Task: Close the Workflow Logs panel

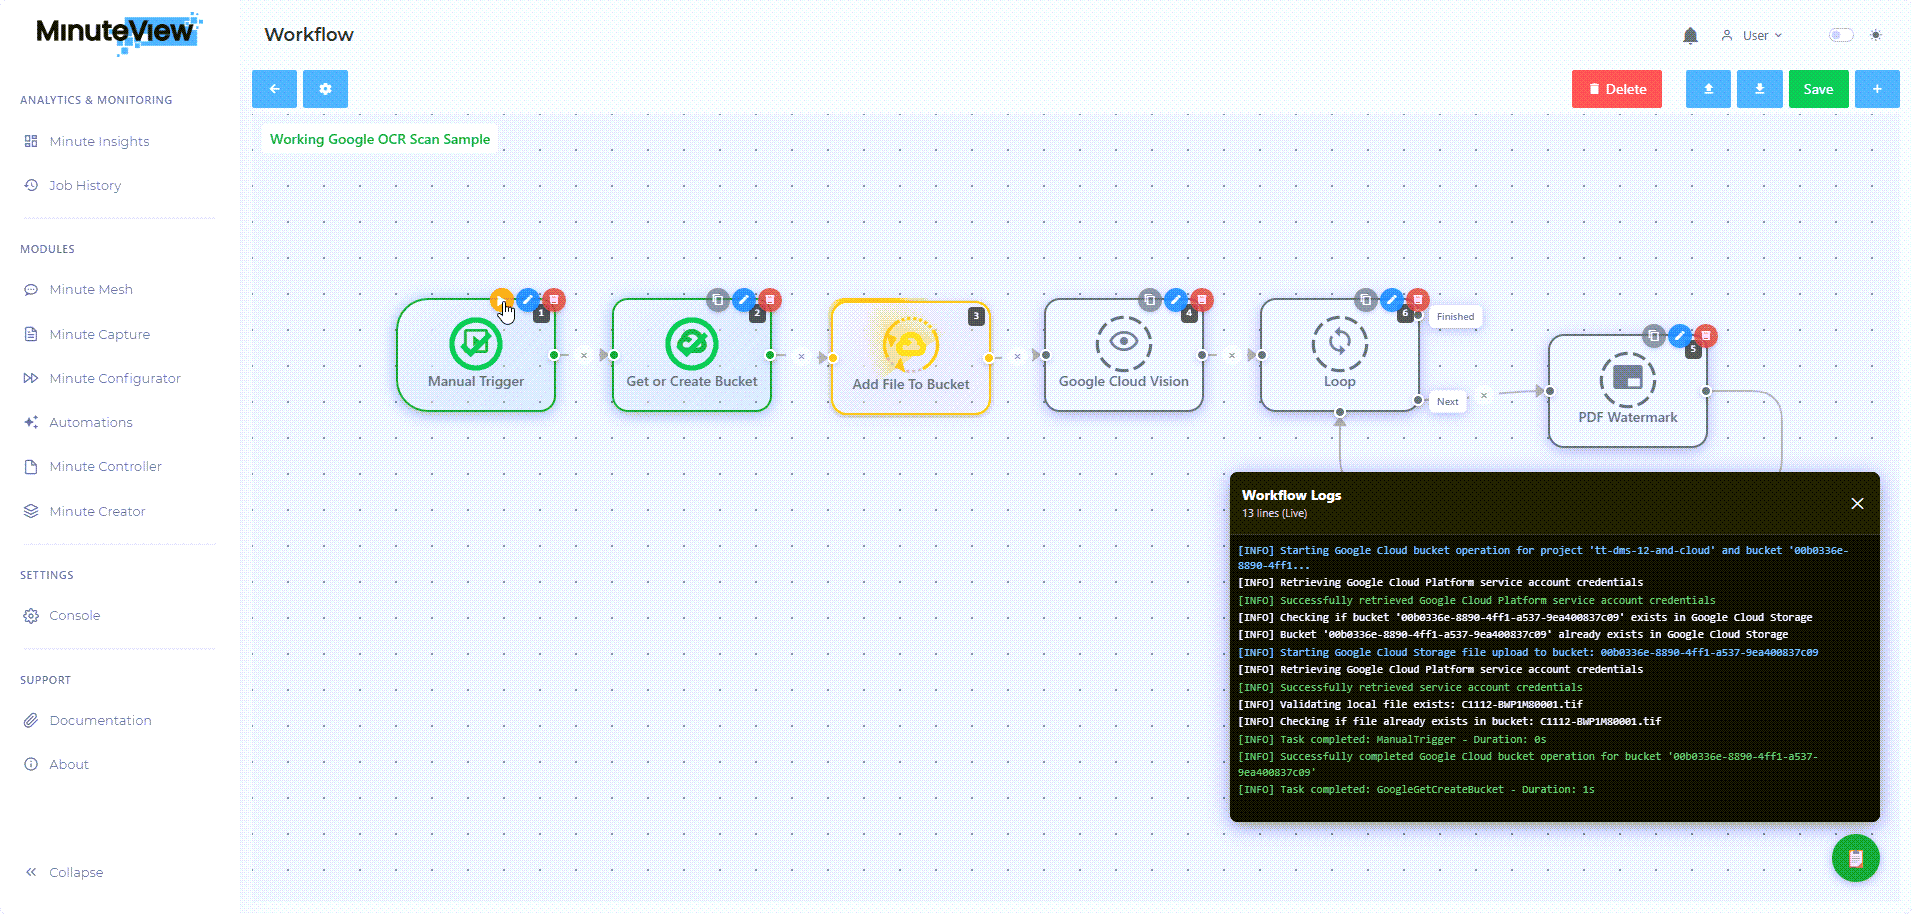Action: point(1857,503)
